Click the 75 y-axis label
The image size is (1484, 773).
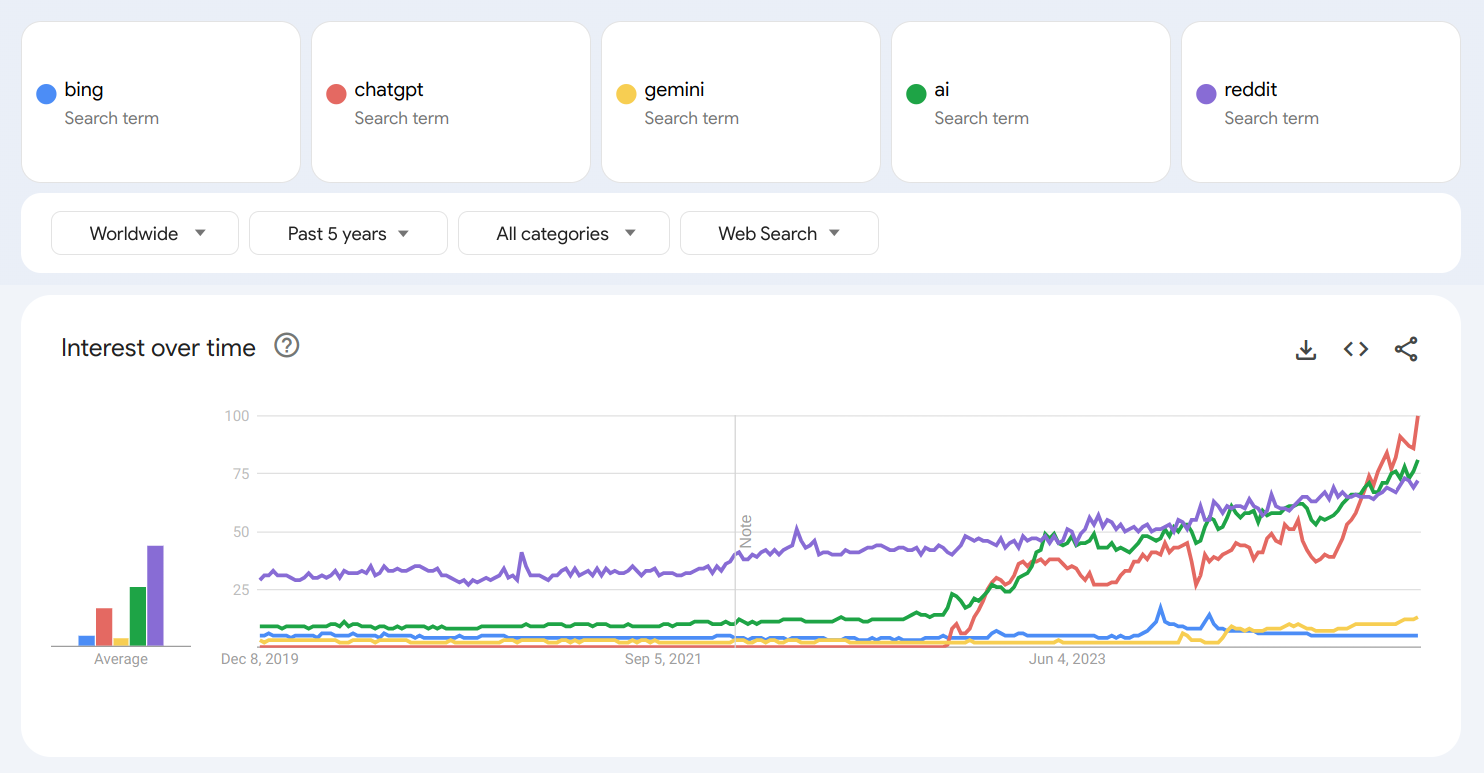(241, 473)
